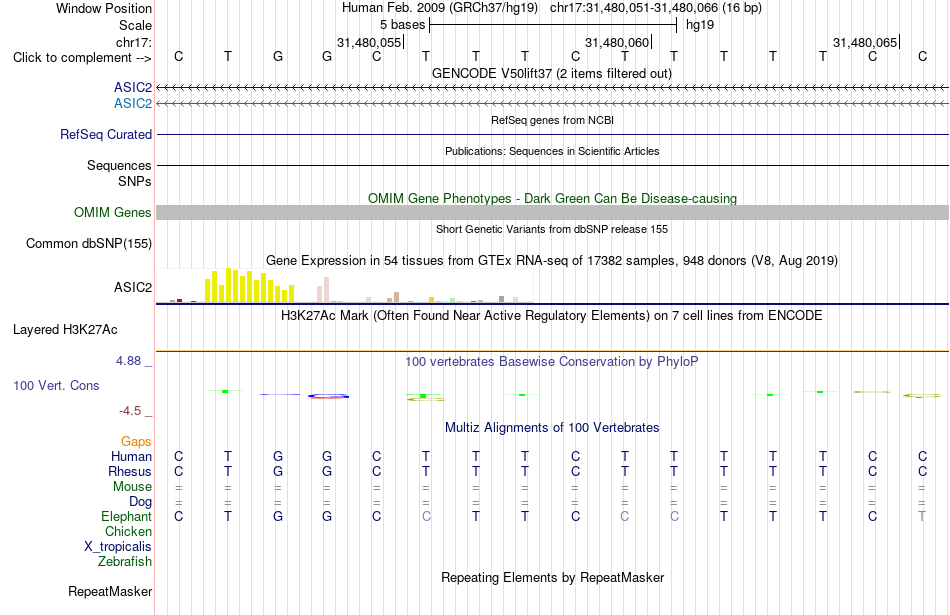Viewport: 950px width, 615px height.
Task: Click the chr17: ruler label
Action: tap(133, 42)
